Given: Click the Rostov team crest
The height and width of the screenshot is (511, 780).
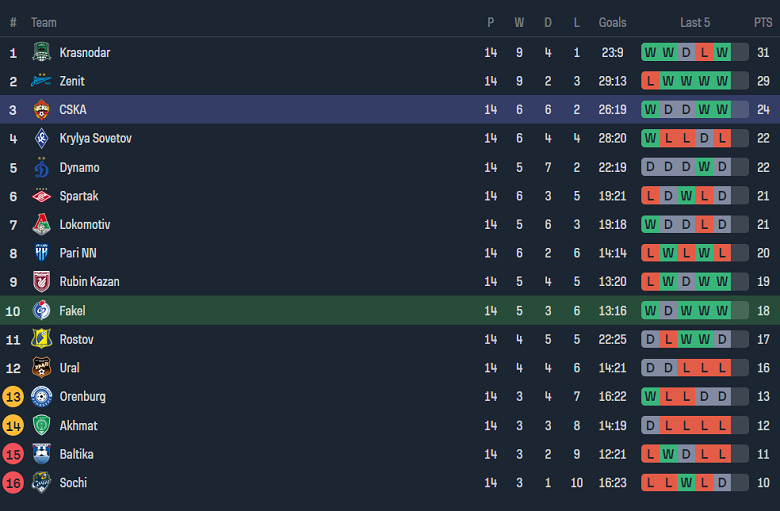Looking at the screenshot, I should (41, 339).
